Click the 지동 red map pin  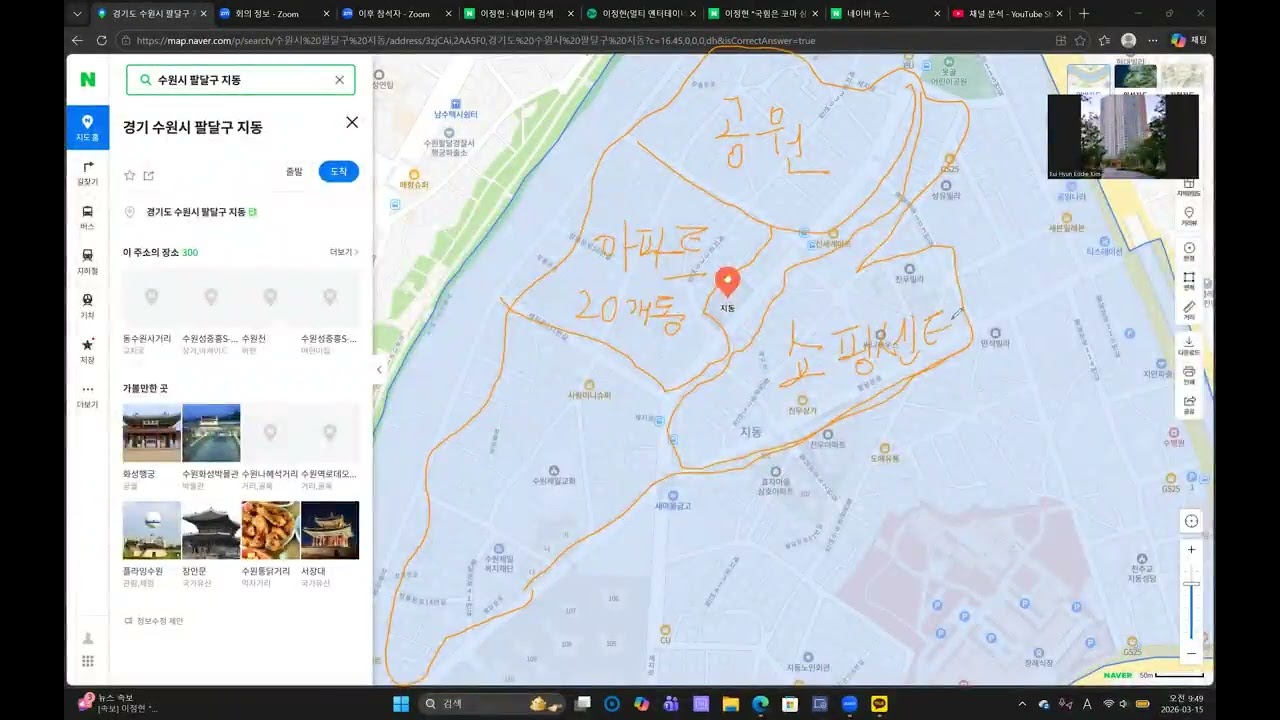point(728,282)
